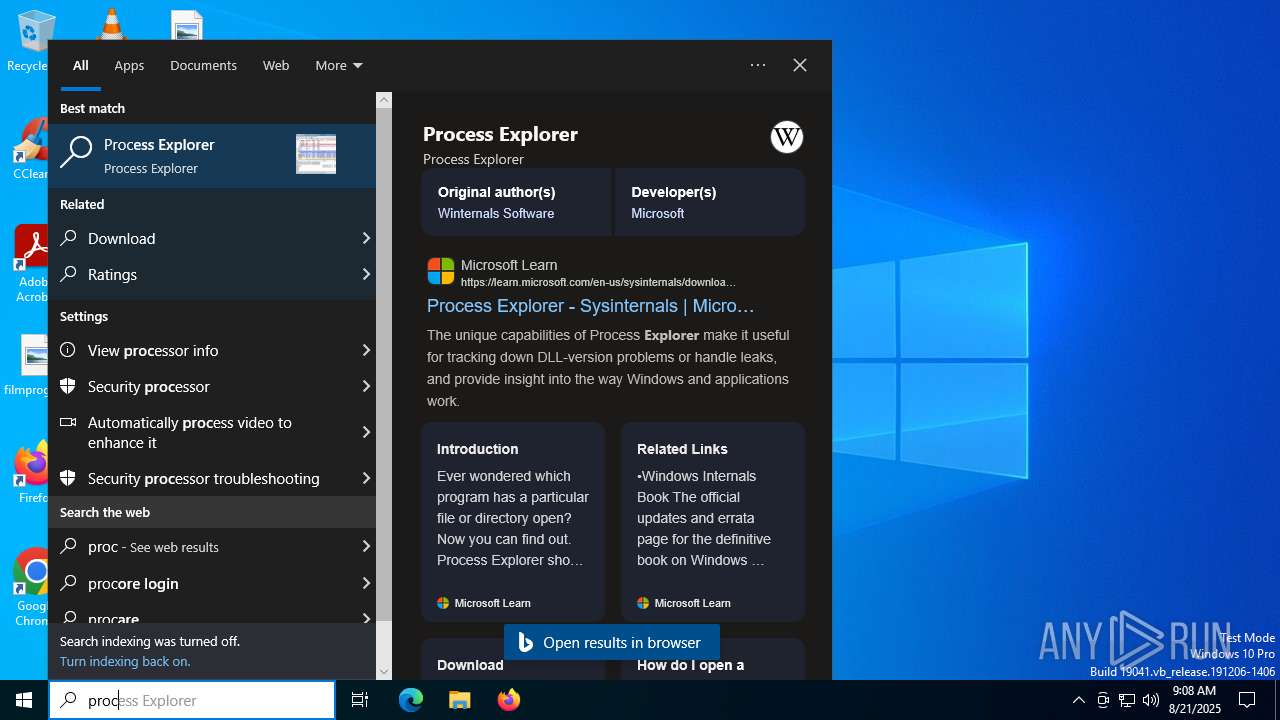The width and height of the screenshot is (1280, 720).
Task: Expand Automatically process video arrow
Action: [365, 432]
